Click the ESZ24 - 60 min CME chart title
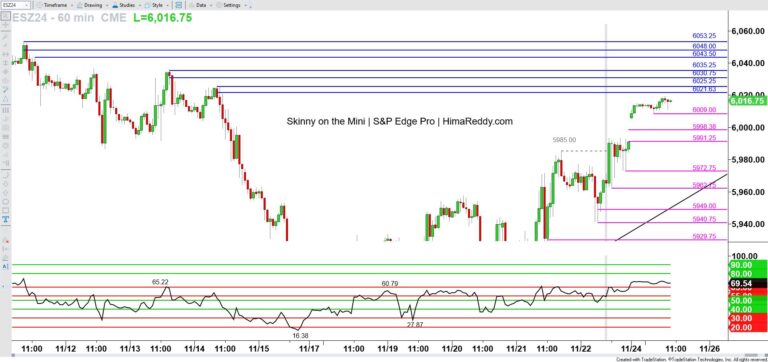768x362 pixels. (x=68, y=18)
